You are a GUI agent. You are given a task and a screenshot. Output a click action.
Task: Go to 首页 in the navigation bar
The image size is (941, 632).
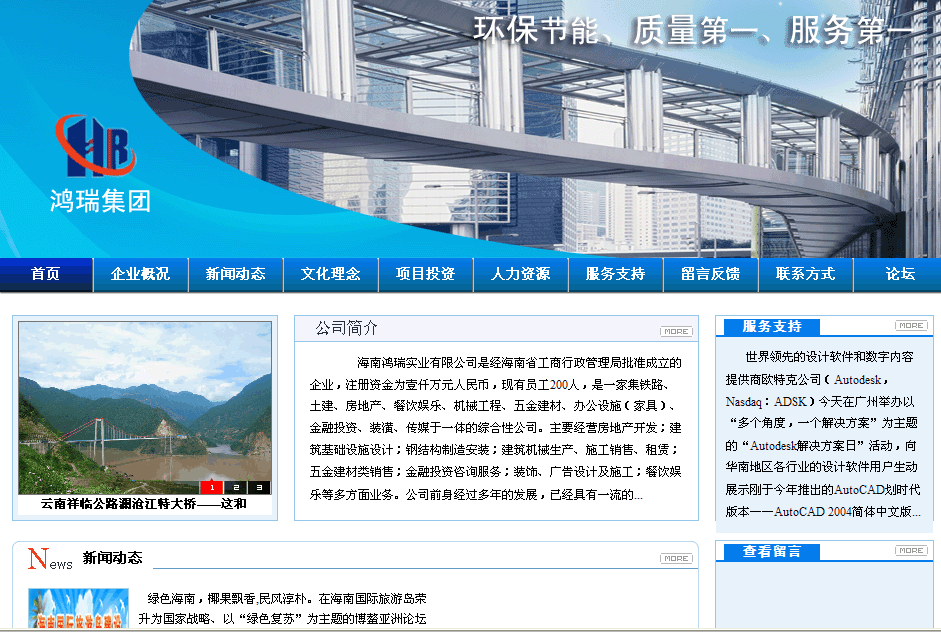coord(46,274)
